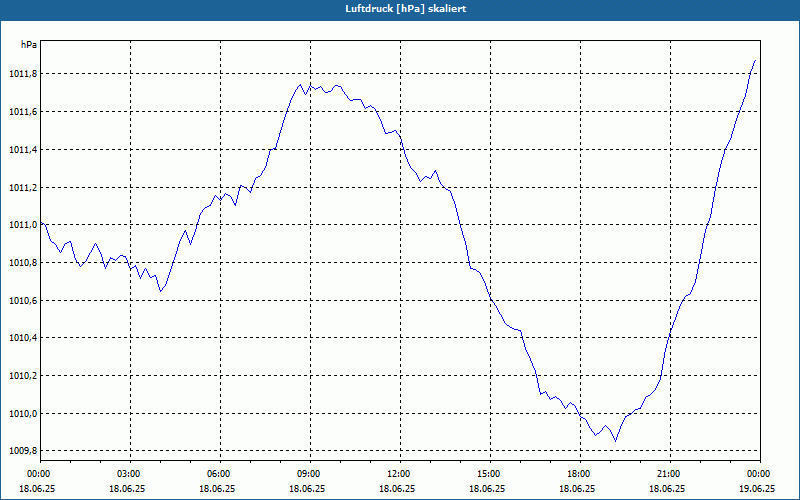800x500 pixels.
Task: Select the 1010,8 y-axis value
Action: click(x=23, y=263)
